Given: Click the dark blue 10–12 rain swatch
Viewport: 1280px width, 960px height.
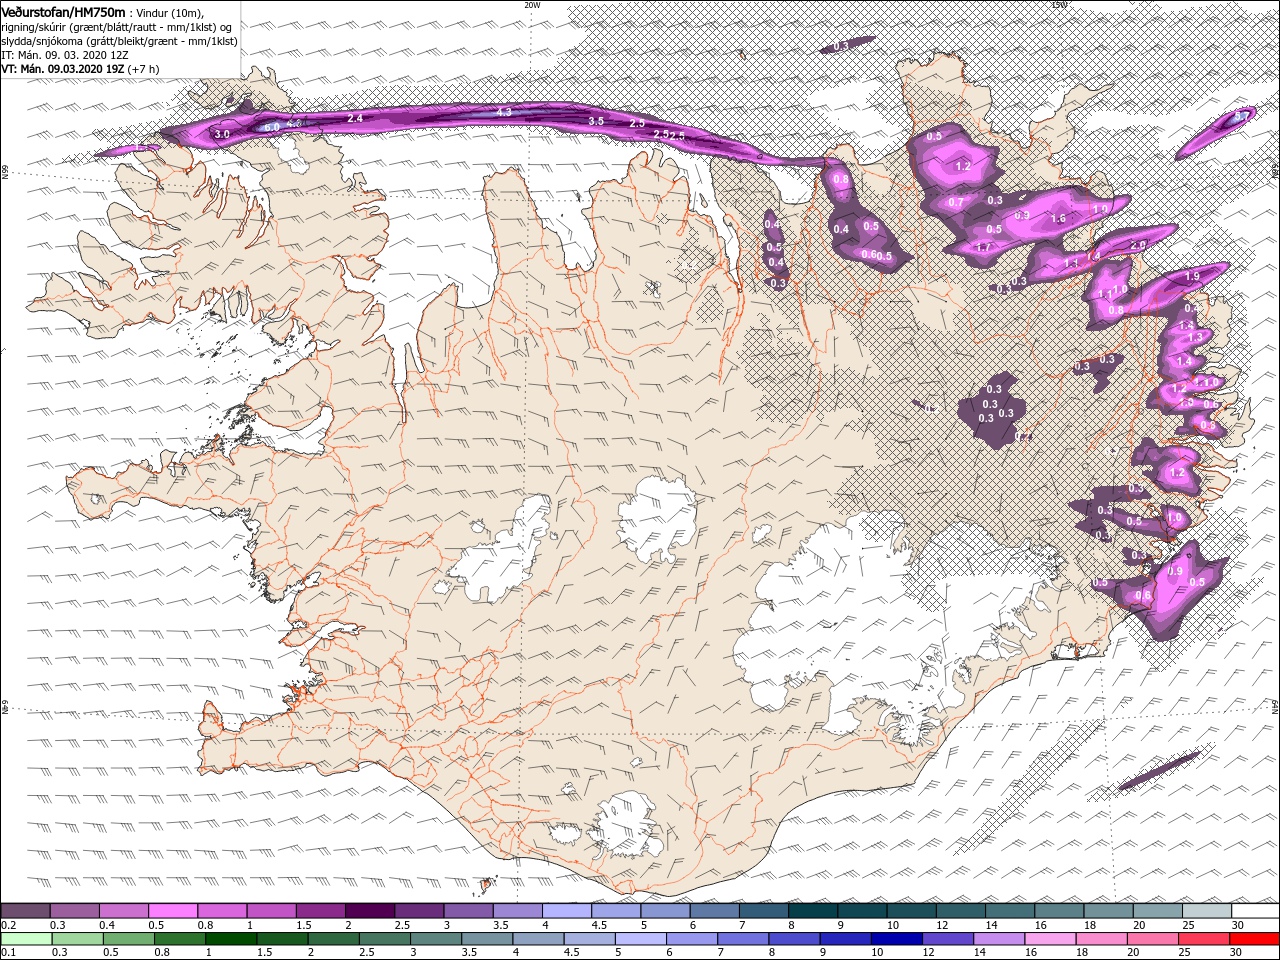Looking at the screenshot, I should 895,939.
